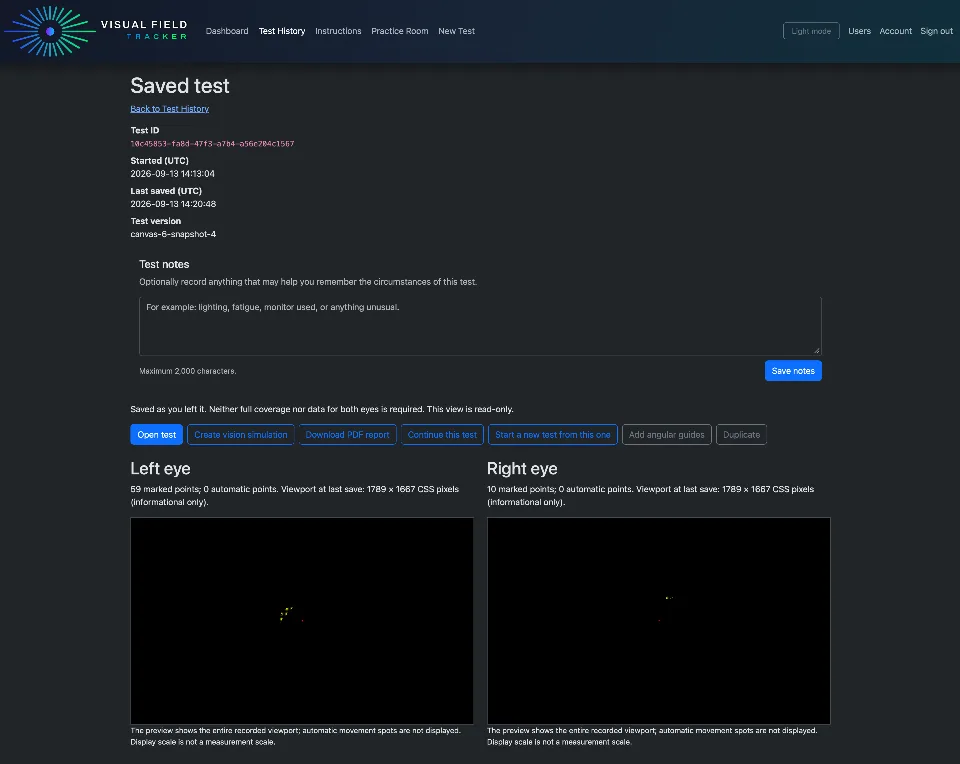Screen dimensions: 960x764
Task: Go to Test History in navigation
Action: pyautogui.click(x=282, y=31)
